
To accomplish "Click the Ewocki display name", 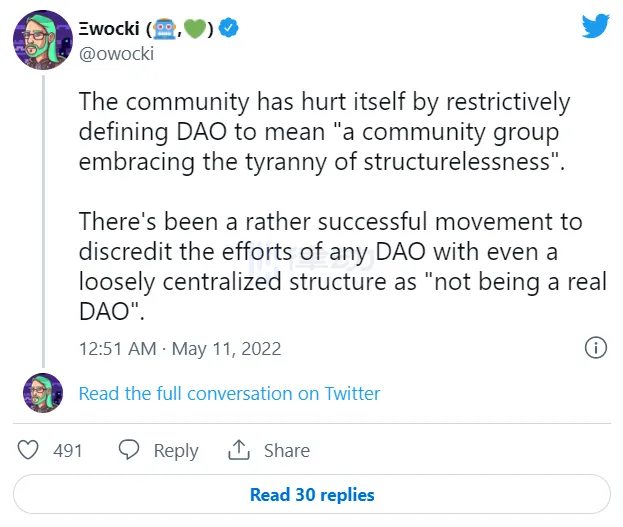I will click(x=112, y=29).
